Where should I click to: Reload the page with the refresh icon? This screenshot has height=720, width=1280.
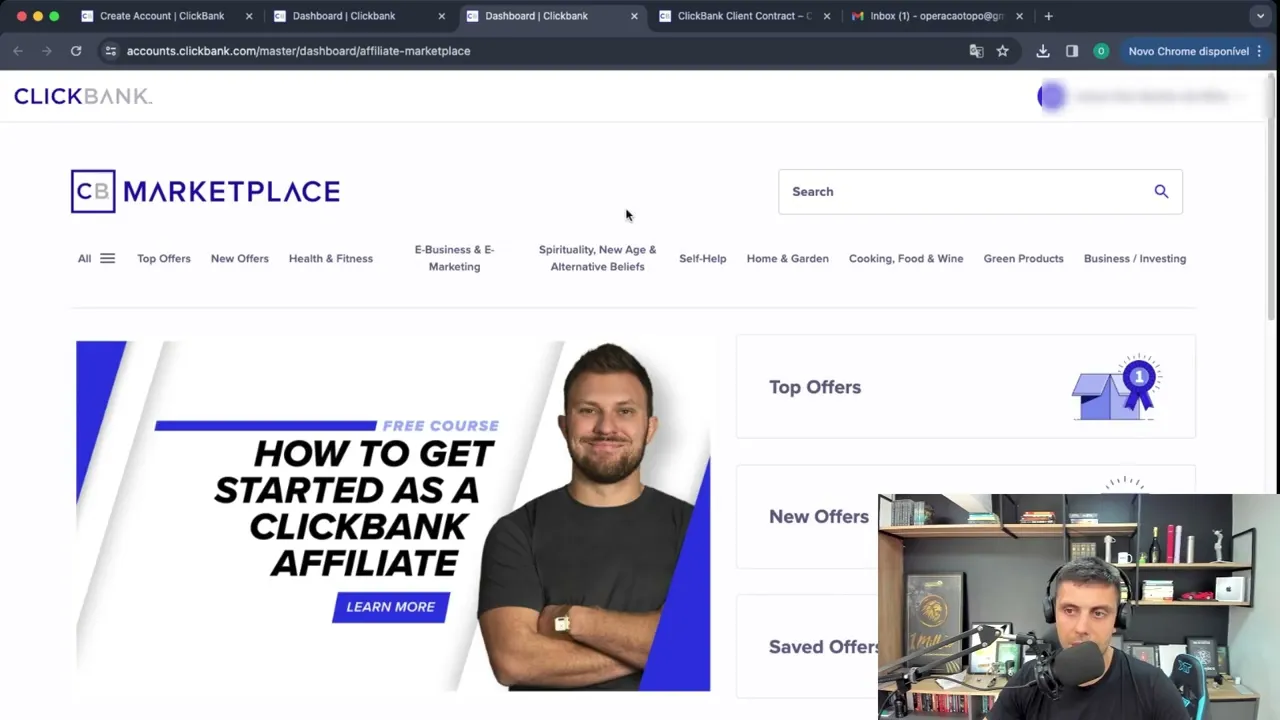coord(76,51)
